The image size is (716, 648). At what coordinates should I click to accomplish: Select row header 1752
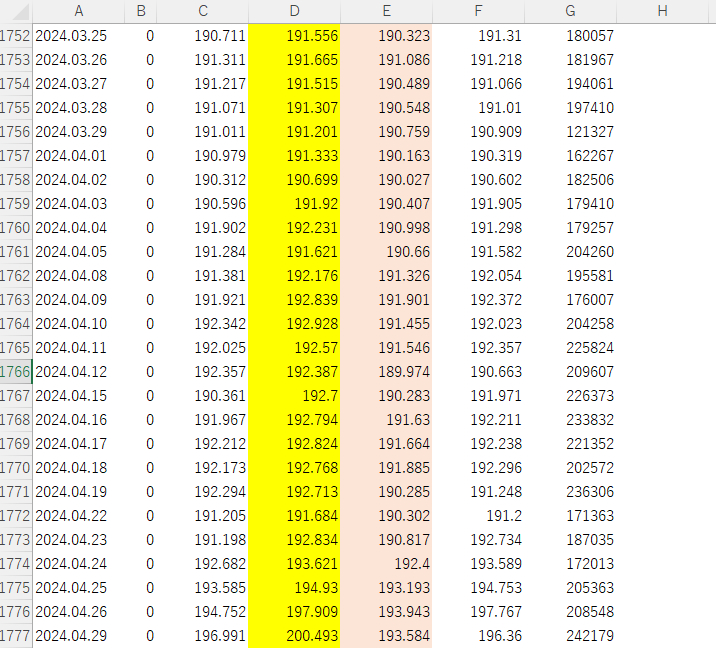pos(16,36)
